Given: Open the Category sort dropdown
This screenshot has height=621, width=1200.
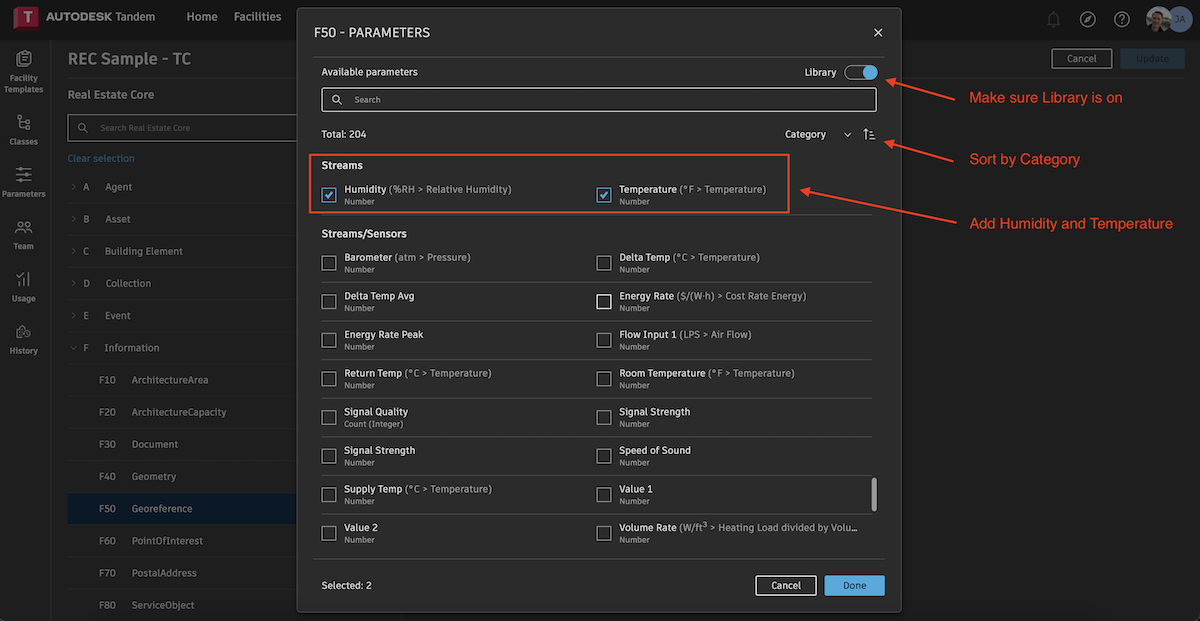Looking at the screenshot, I should pyautogui.click(x=818, y=134).
